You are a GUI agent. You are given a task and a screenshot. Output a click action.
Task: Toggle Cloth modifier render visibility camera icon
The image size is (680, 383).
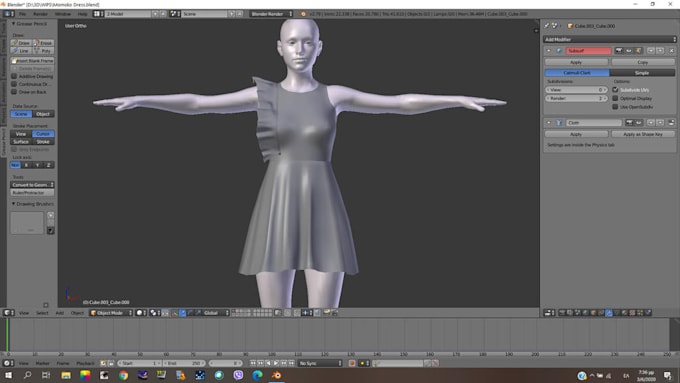coord(629,123)
